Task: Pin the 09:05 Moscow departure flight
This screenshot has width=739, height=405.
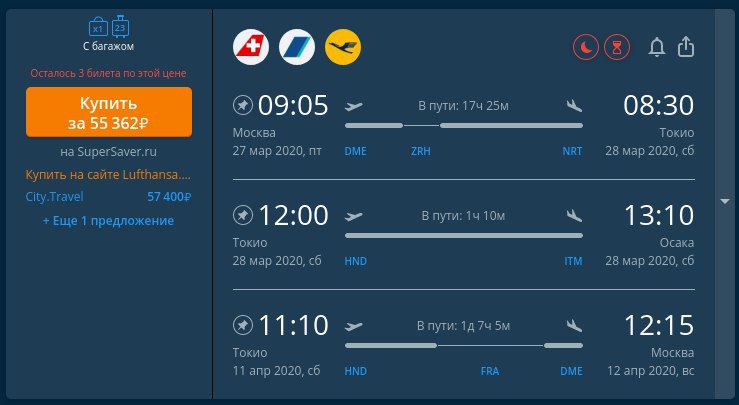Action: pyautogui.click(x=243, y=105)
